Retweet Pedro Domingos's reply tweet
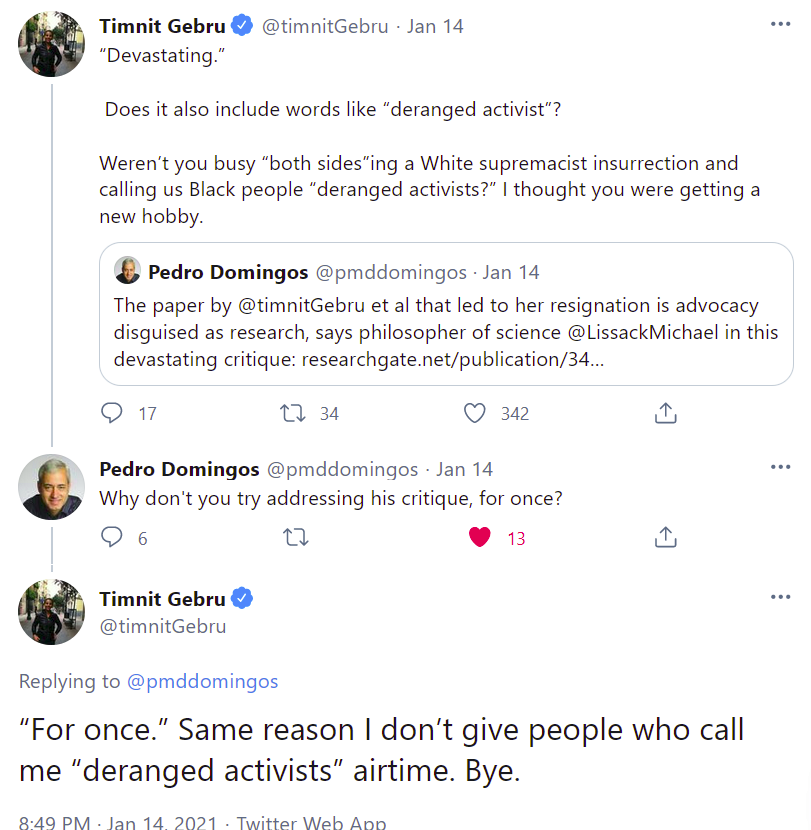 pos(295,538)
